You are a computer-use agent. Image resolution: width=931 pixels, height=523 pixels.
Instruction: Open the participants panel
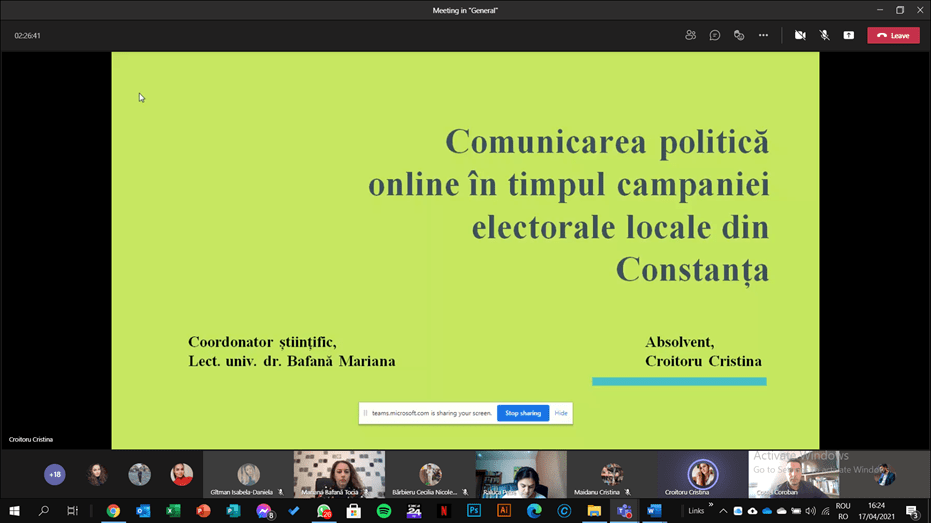point(690,35)
